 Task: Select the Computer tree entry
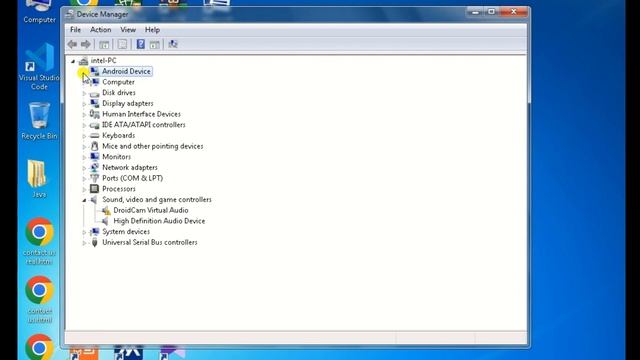coord(118,82)
